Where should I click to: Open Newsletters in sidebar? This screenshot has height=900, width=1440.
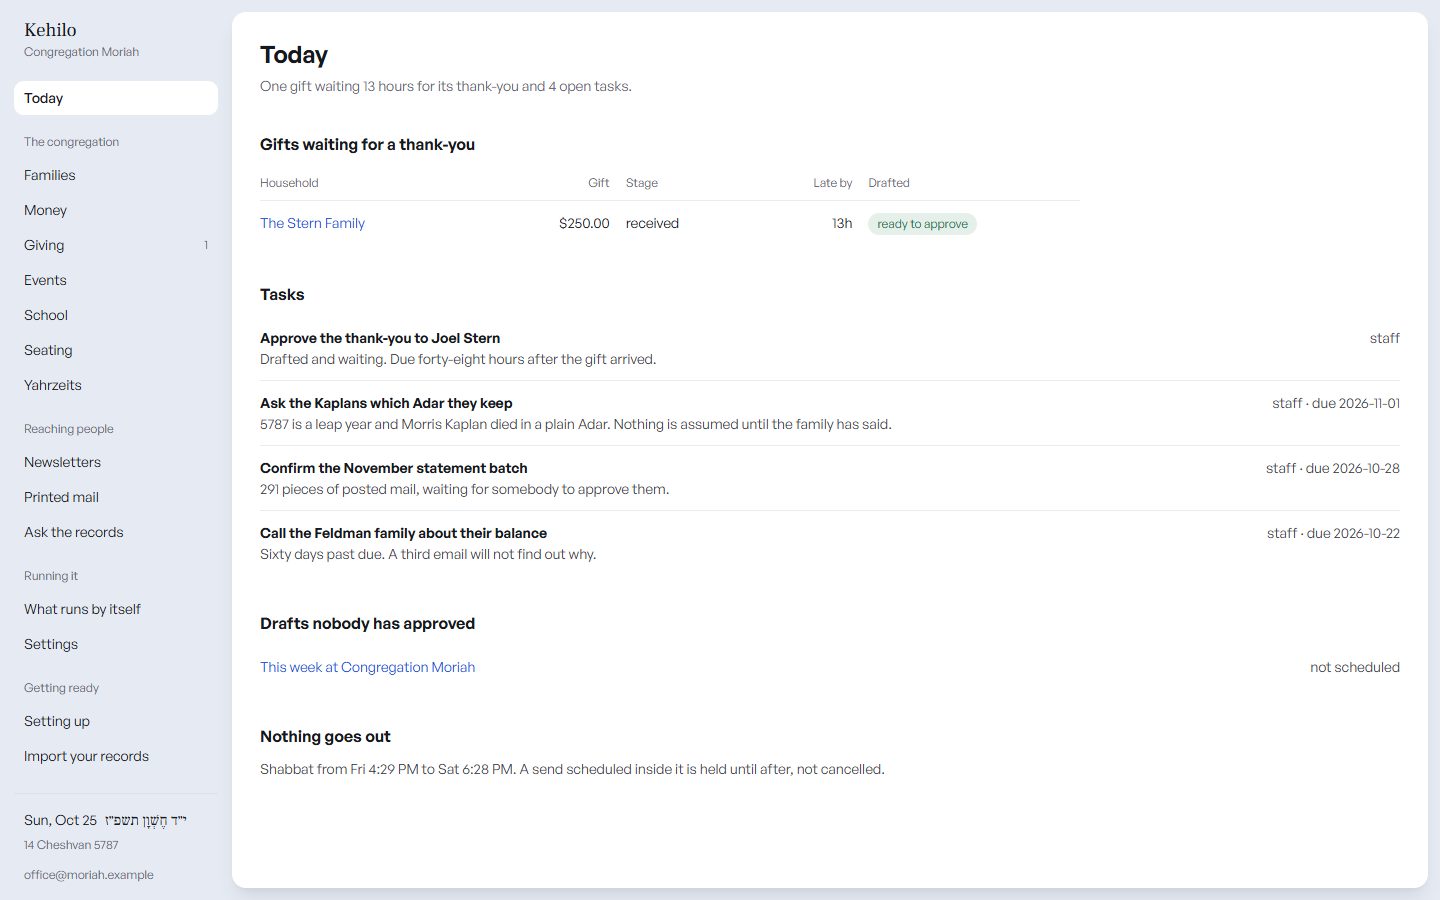[116, 462]
